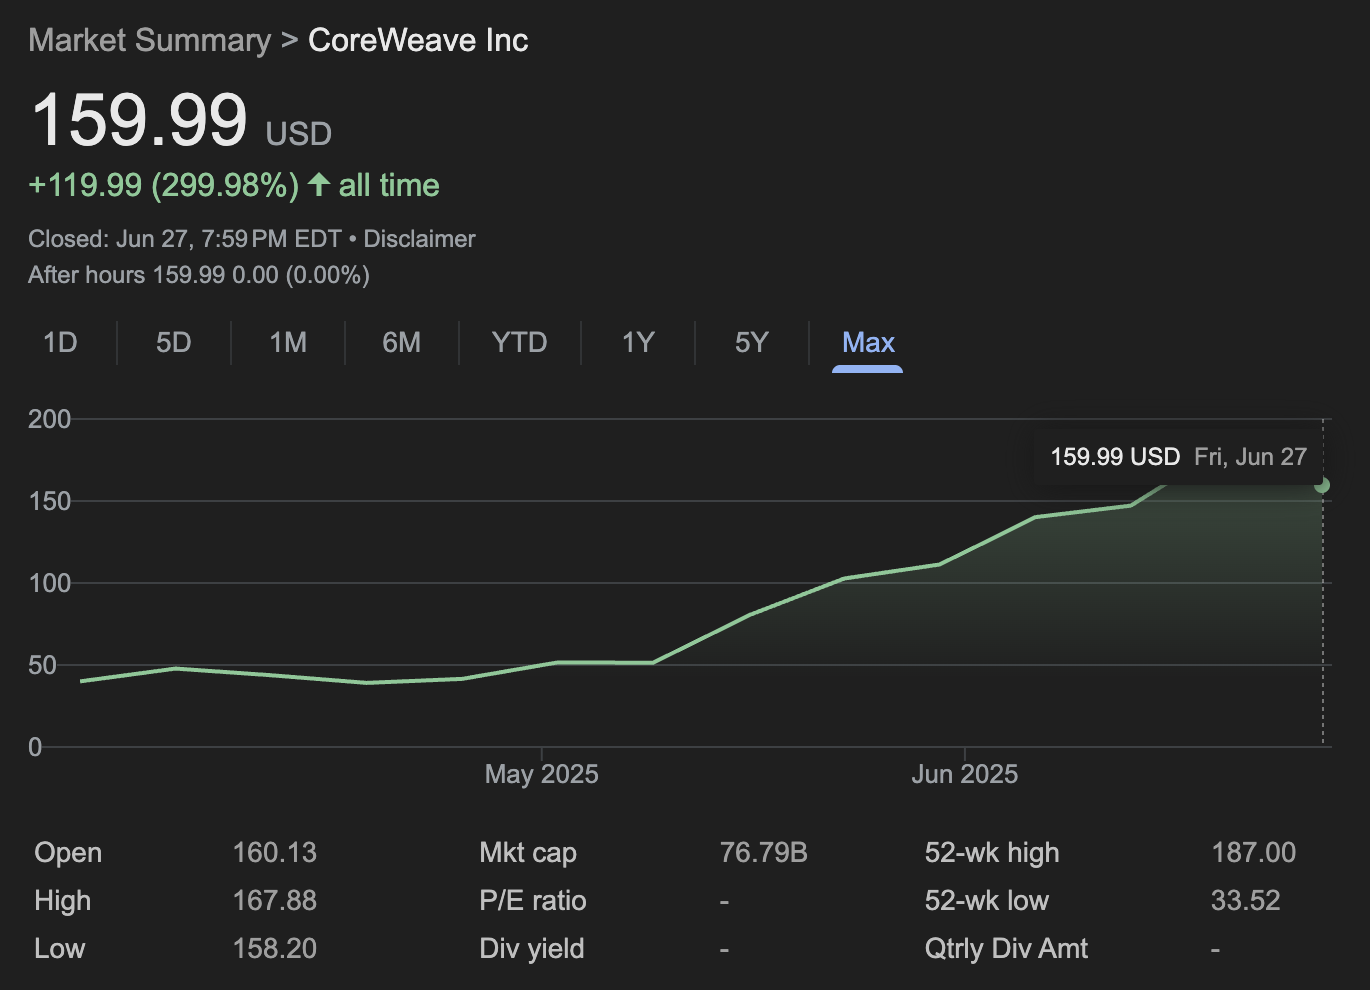Click the 150 y-axis label
Image resolution: width=1370 pixels, height=990 pixels.
[x=50, y=501]
